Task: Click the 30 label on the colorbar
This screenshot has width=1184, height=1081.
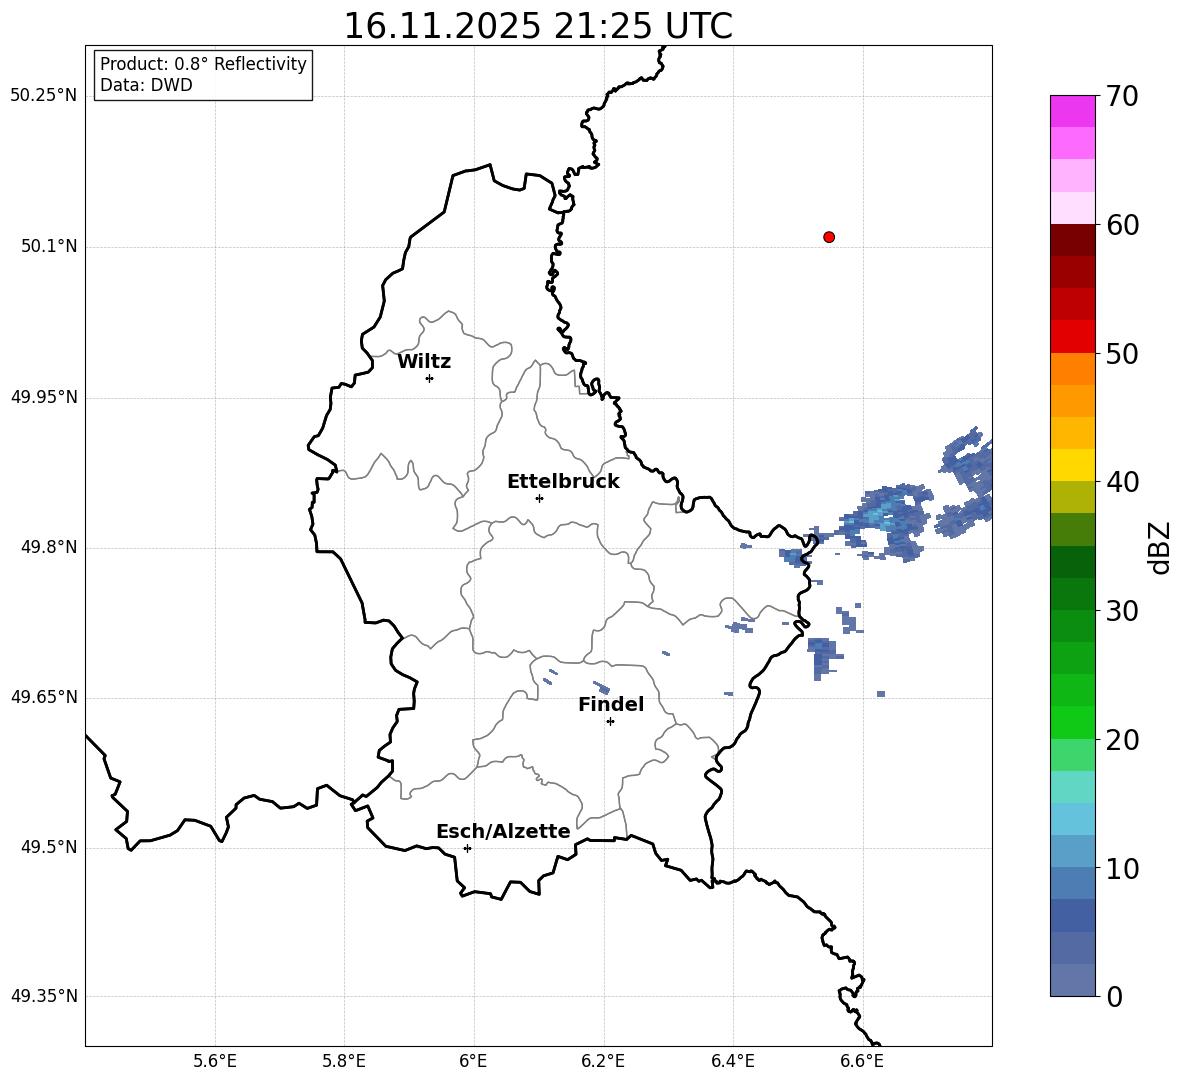Action: (1122, 611)
